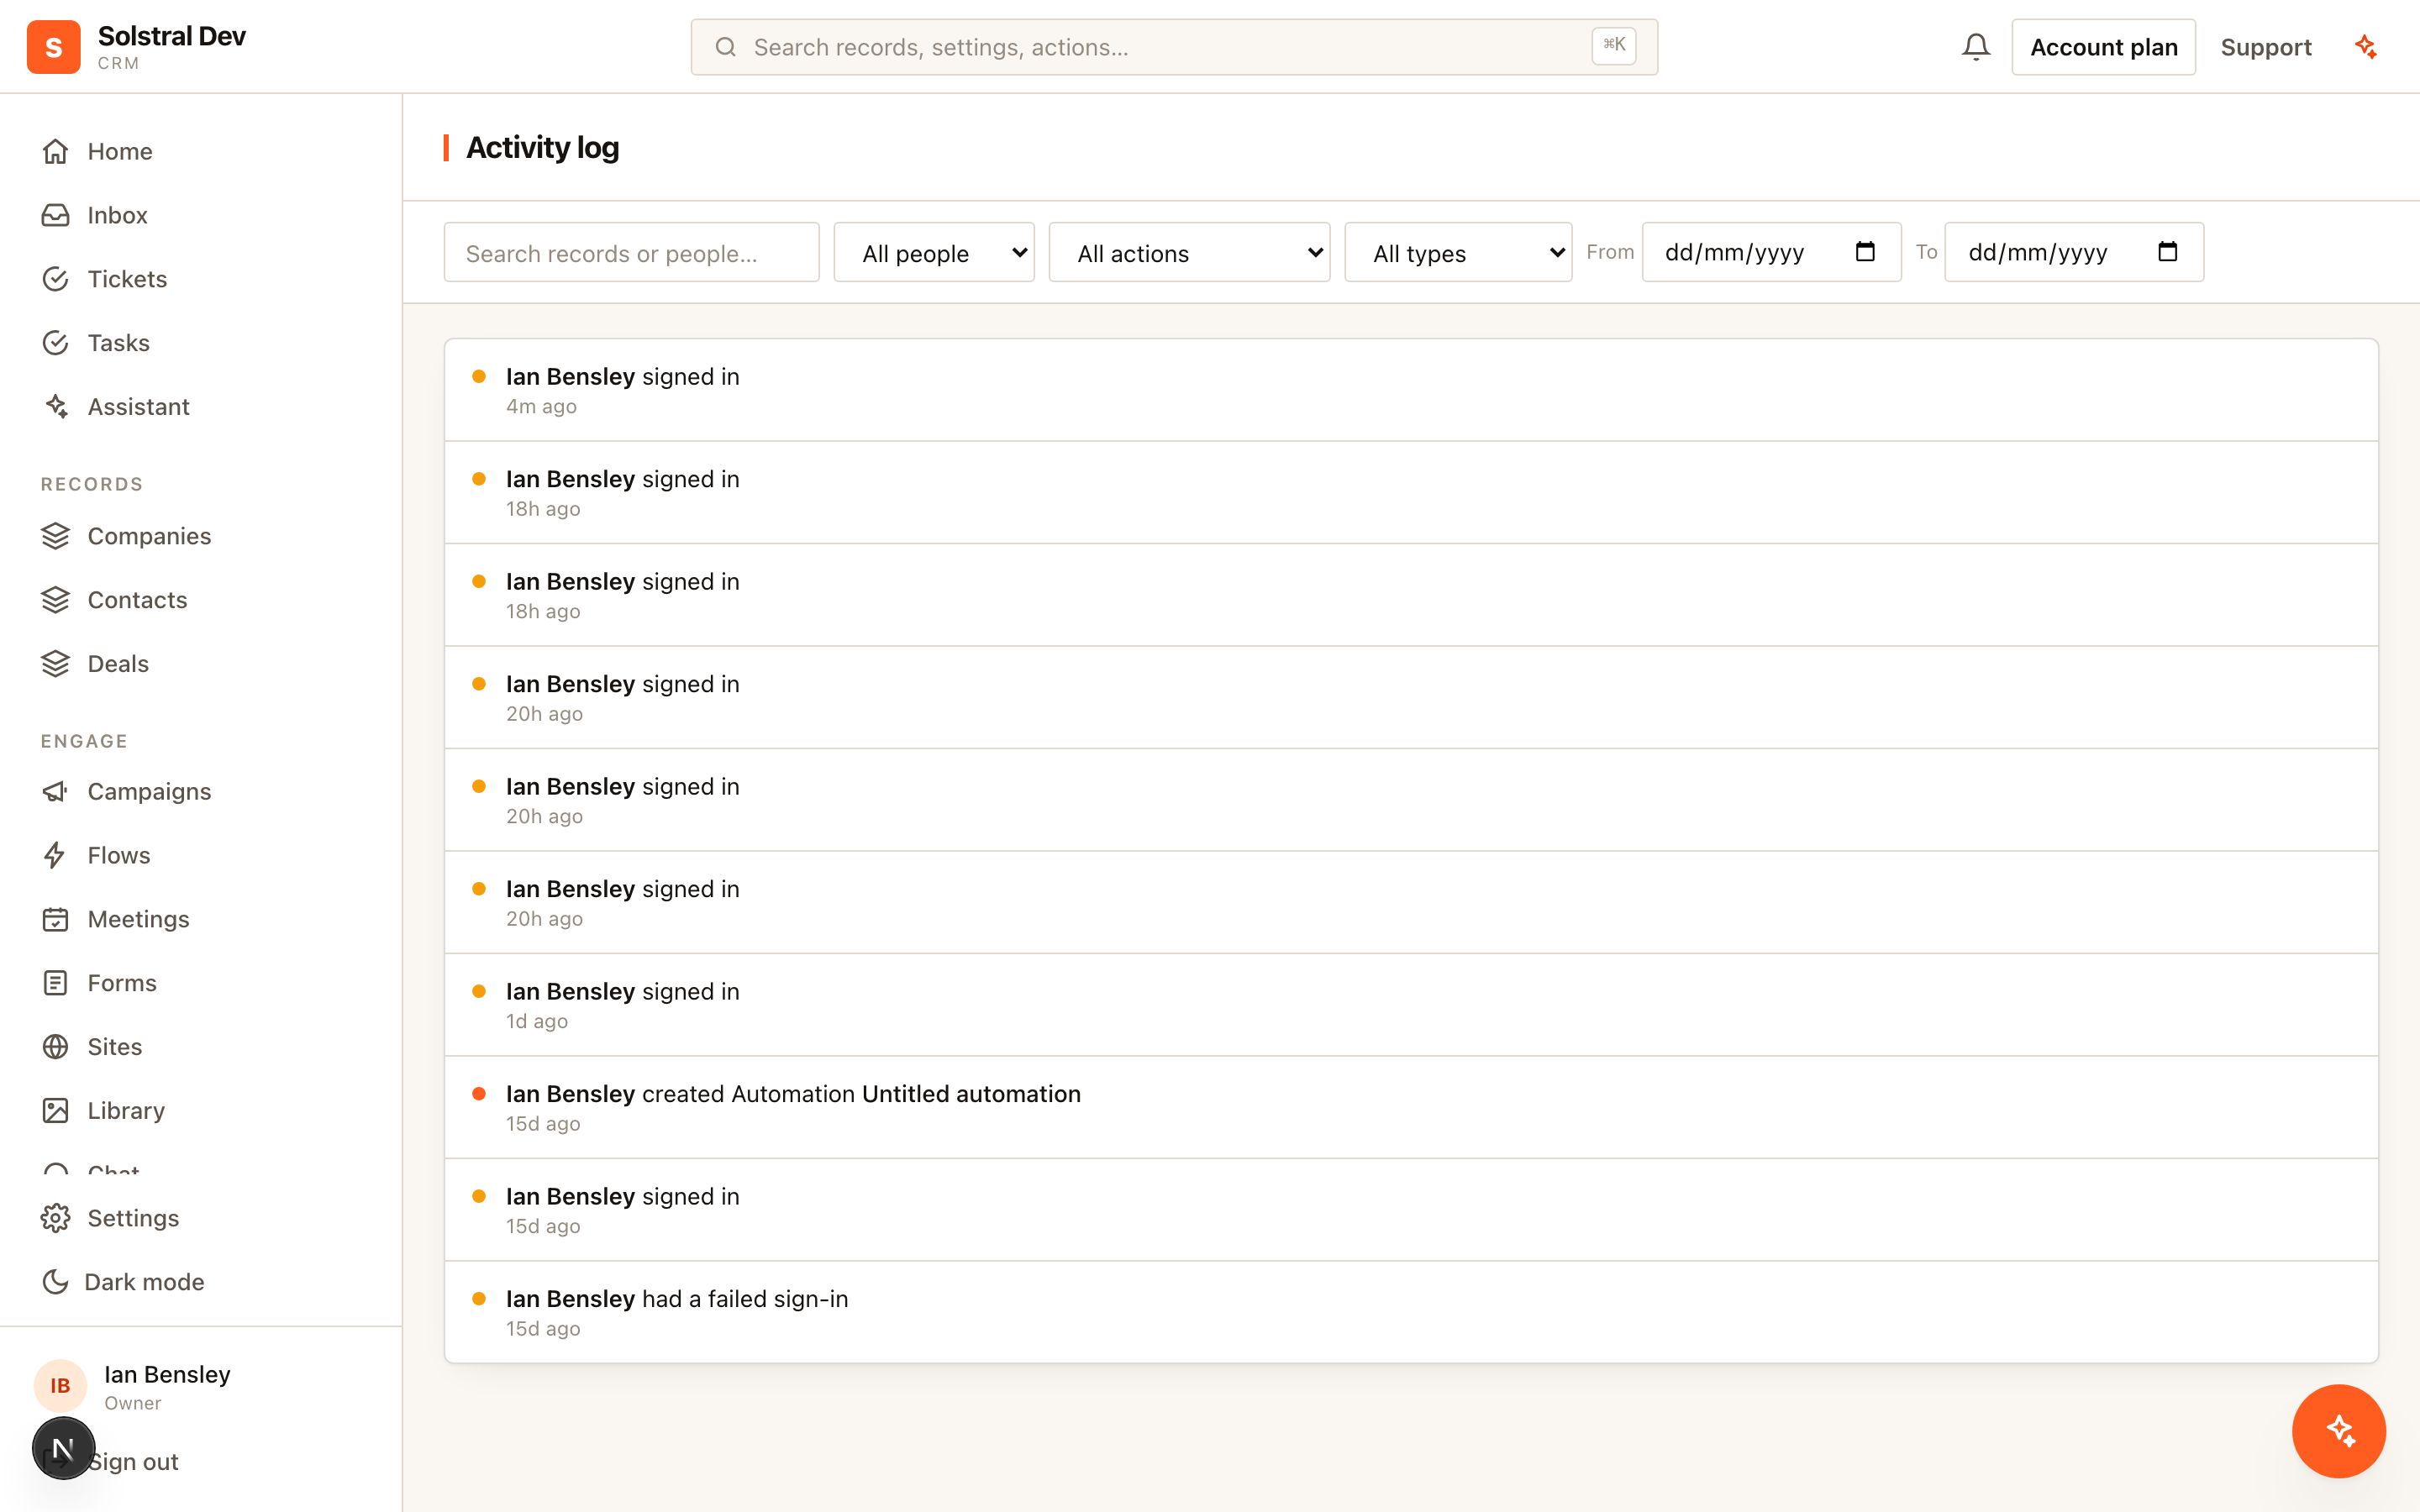The image size is (2420, 1512).
Task: Open the notifications bell
Action: click(x=1975, y=47)
